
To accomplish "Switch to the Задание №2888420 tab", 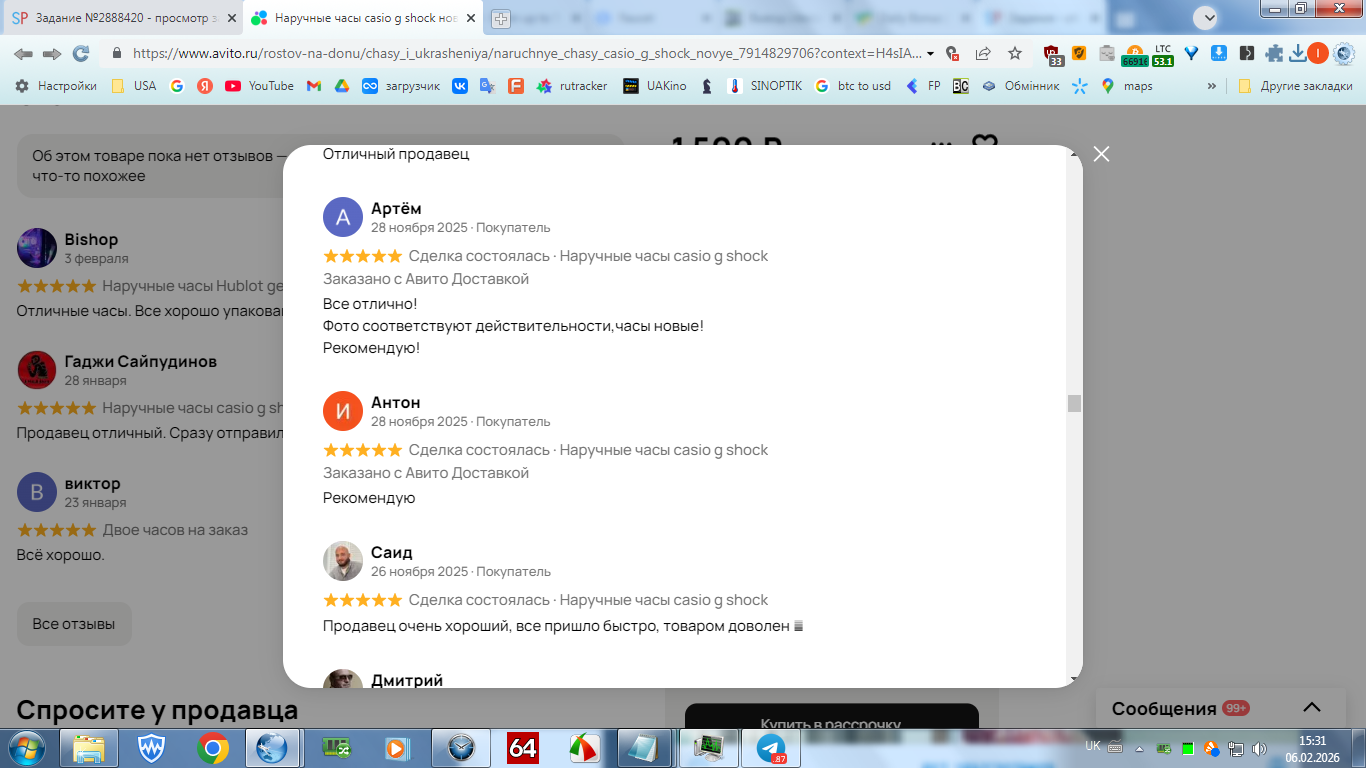I will pos(122,18).
